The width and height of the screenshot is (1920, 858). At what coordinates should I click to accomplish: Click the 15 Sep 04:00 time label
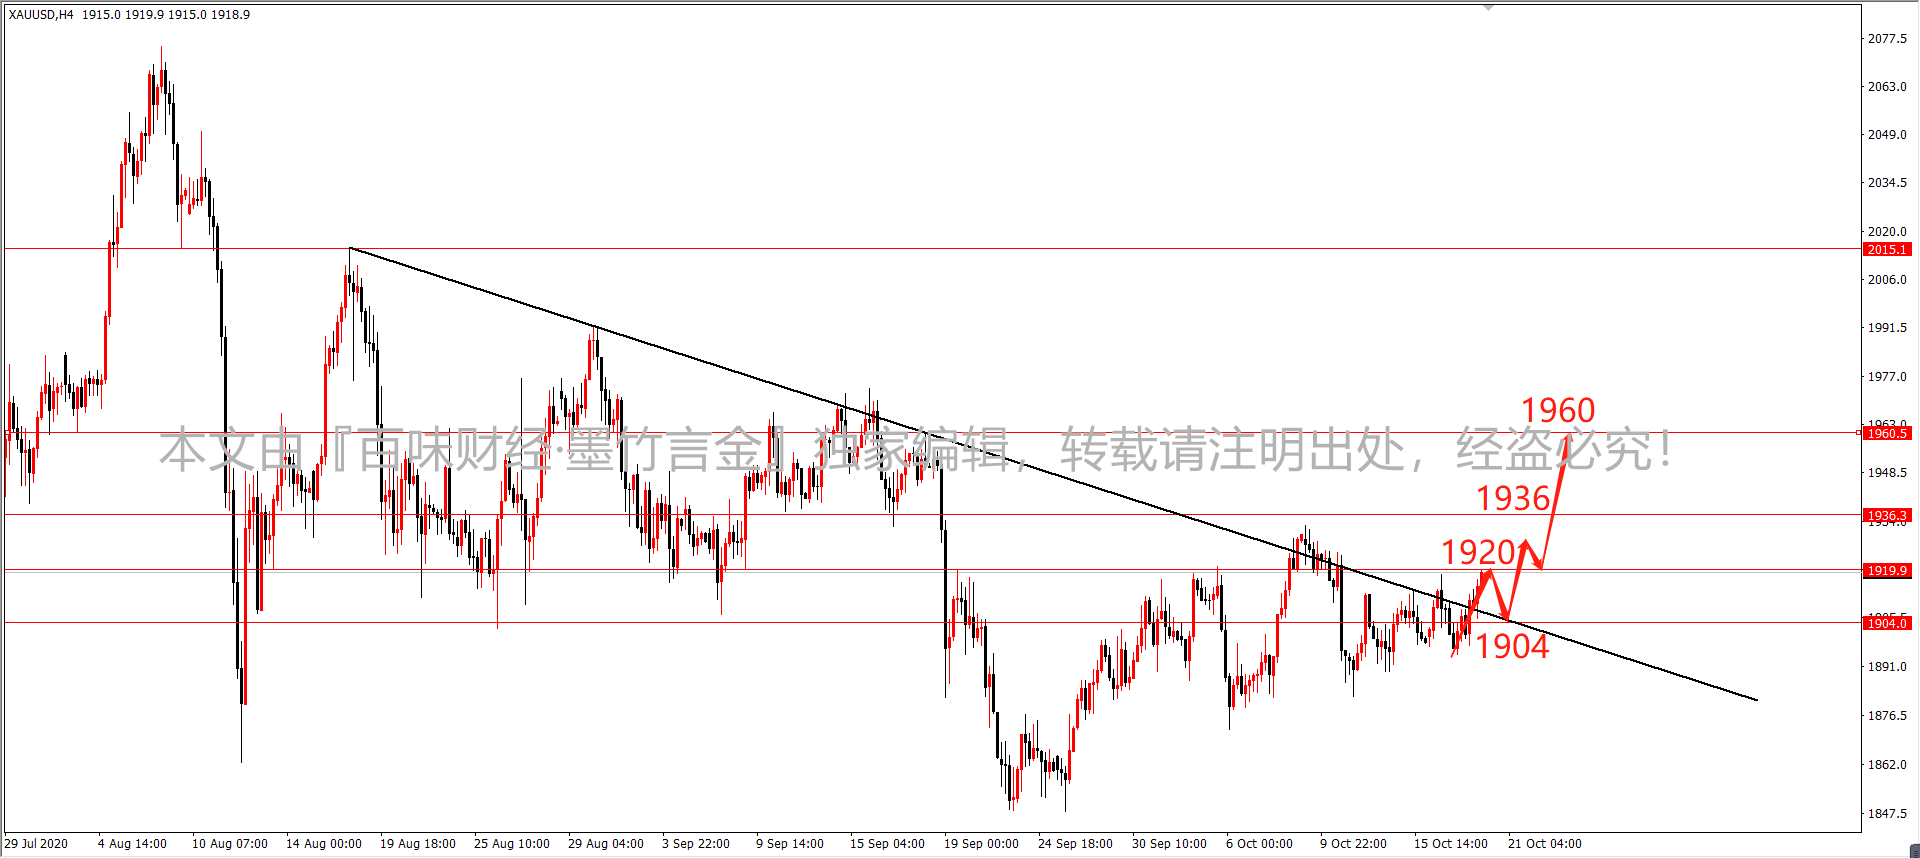point(887,844)
